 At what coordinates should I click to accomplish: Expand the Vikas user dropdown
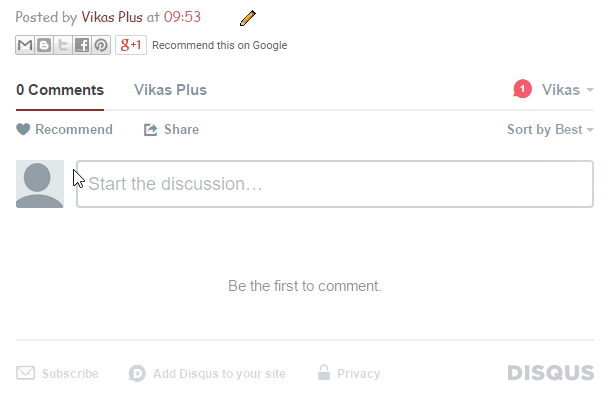(x=568, y=90)
